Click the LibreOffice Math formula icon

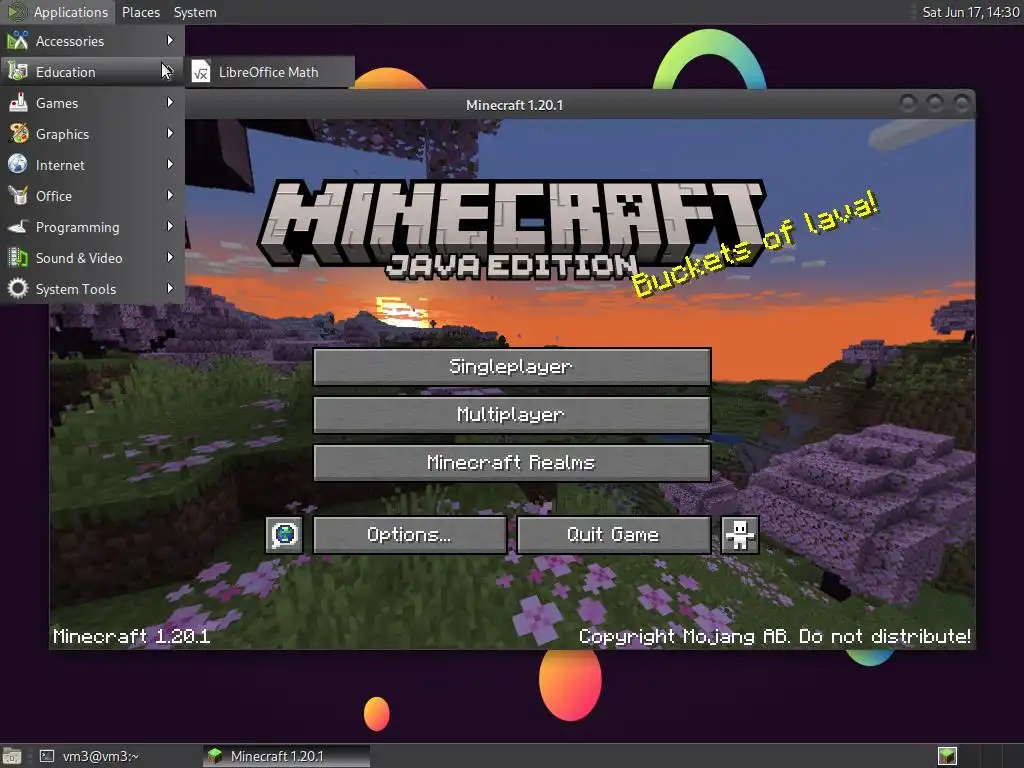coord(200,72)
